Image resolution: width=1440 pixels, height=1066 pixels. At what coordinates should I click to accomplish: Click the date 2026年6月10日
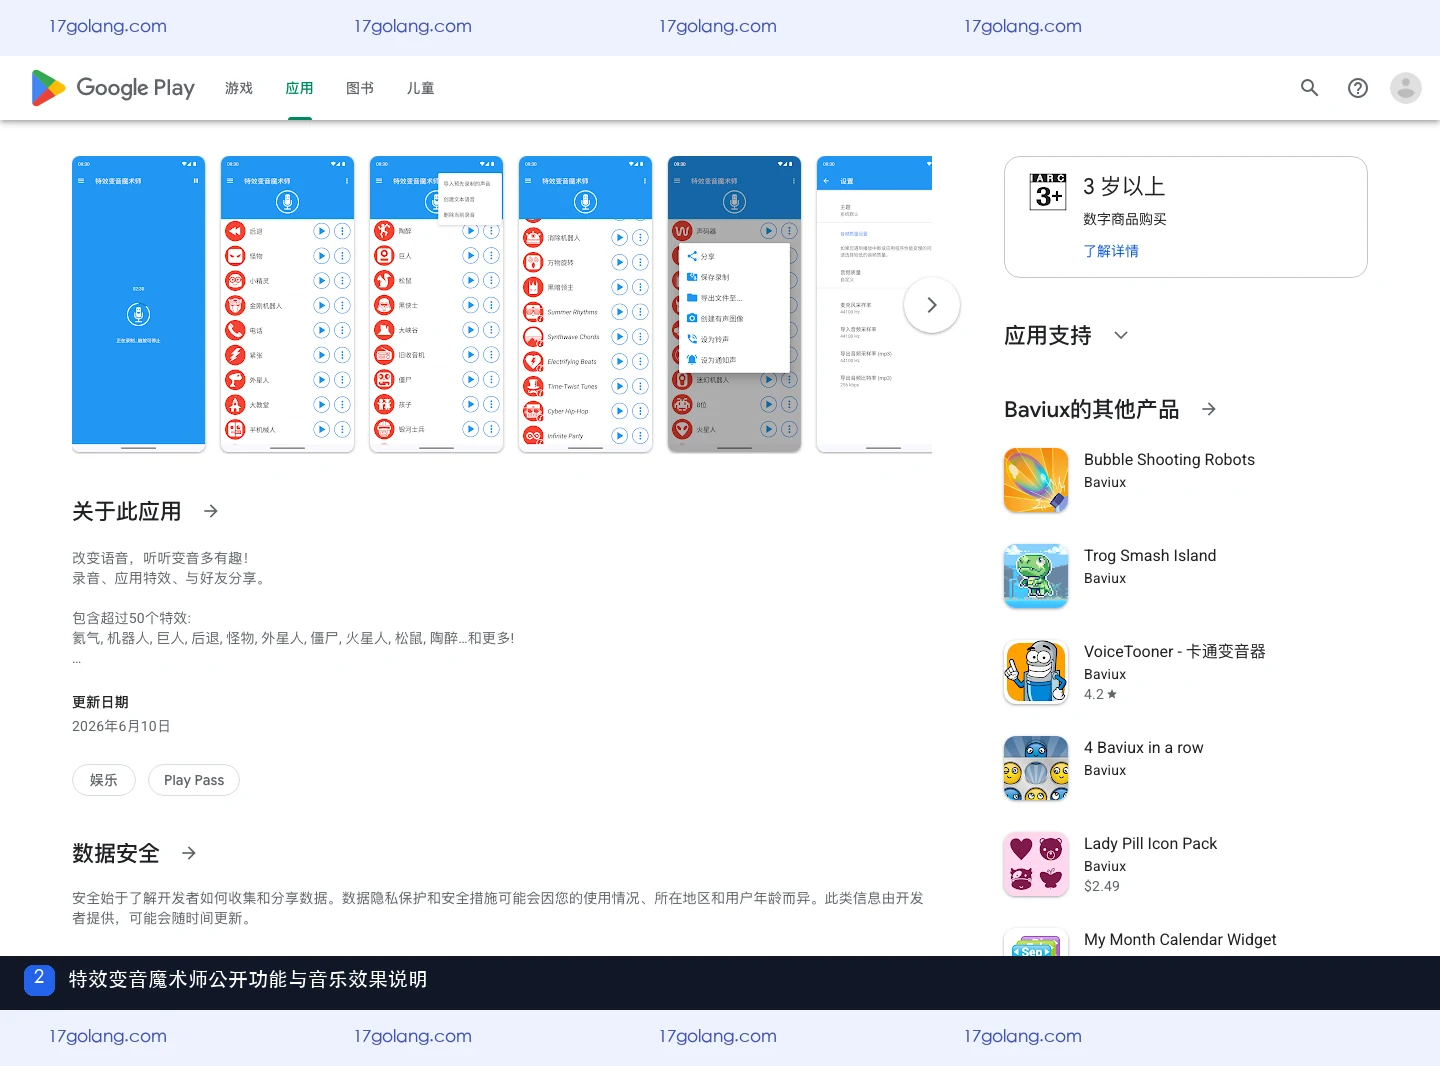121,726
